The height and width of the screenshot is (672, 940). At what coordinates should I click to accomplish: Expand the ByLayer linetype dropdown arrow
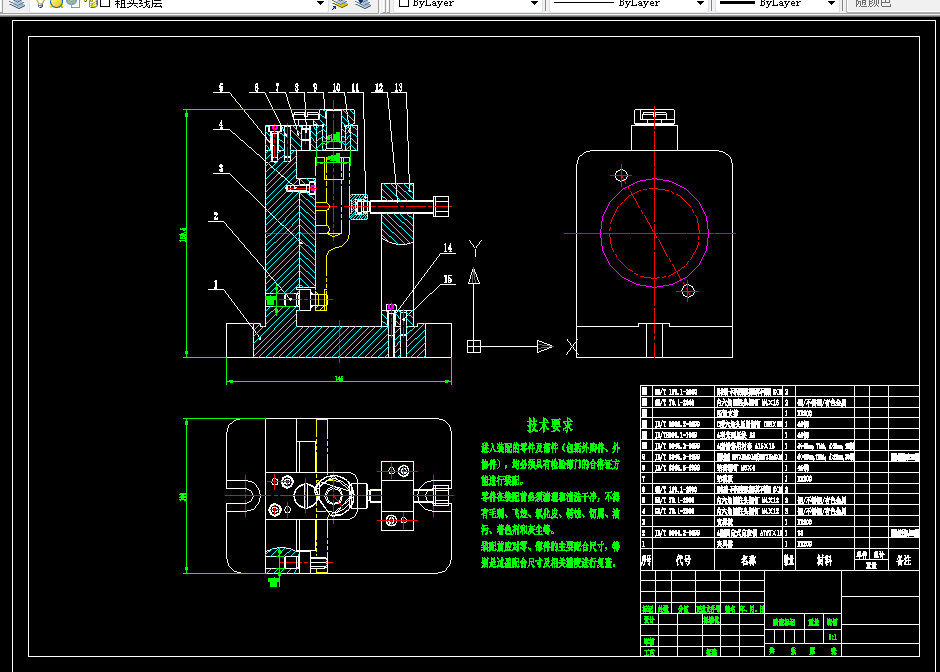click(700, 4)
